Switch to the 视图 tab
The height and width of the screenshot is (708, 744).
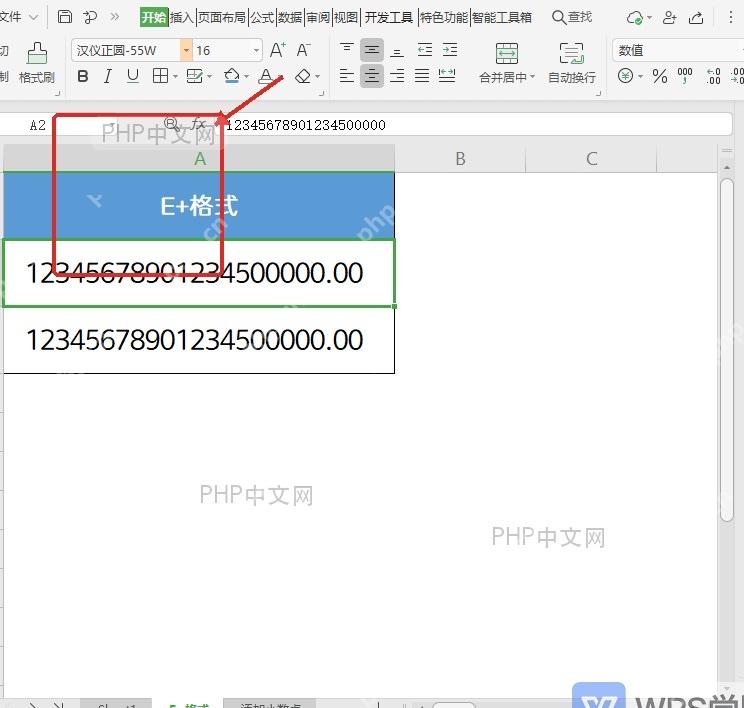point(346,18)
